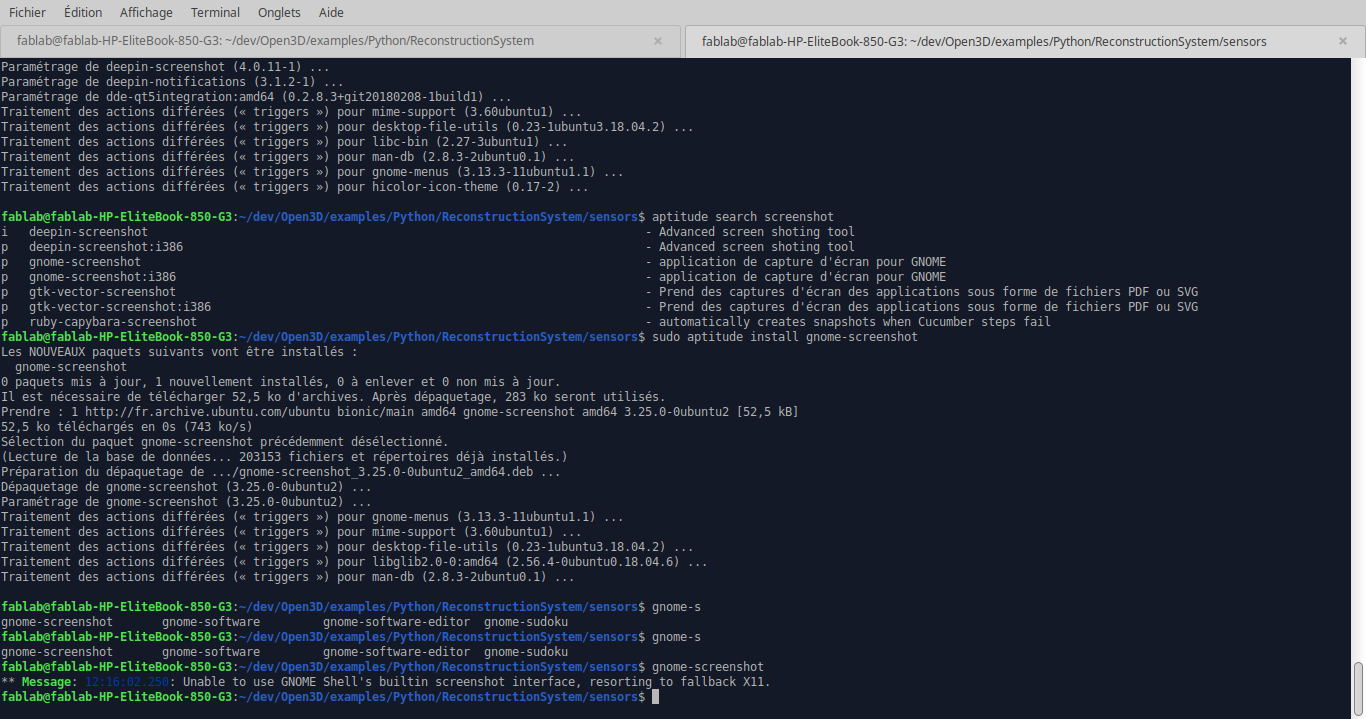The height and width of the screenshot is (719, 1366).
Task: Click the 'hicolor-icon-theme (0.17-2)' line
Action: (295, 187)
